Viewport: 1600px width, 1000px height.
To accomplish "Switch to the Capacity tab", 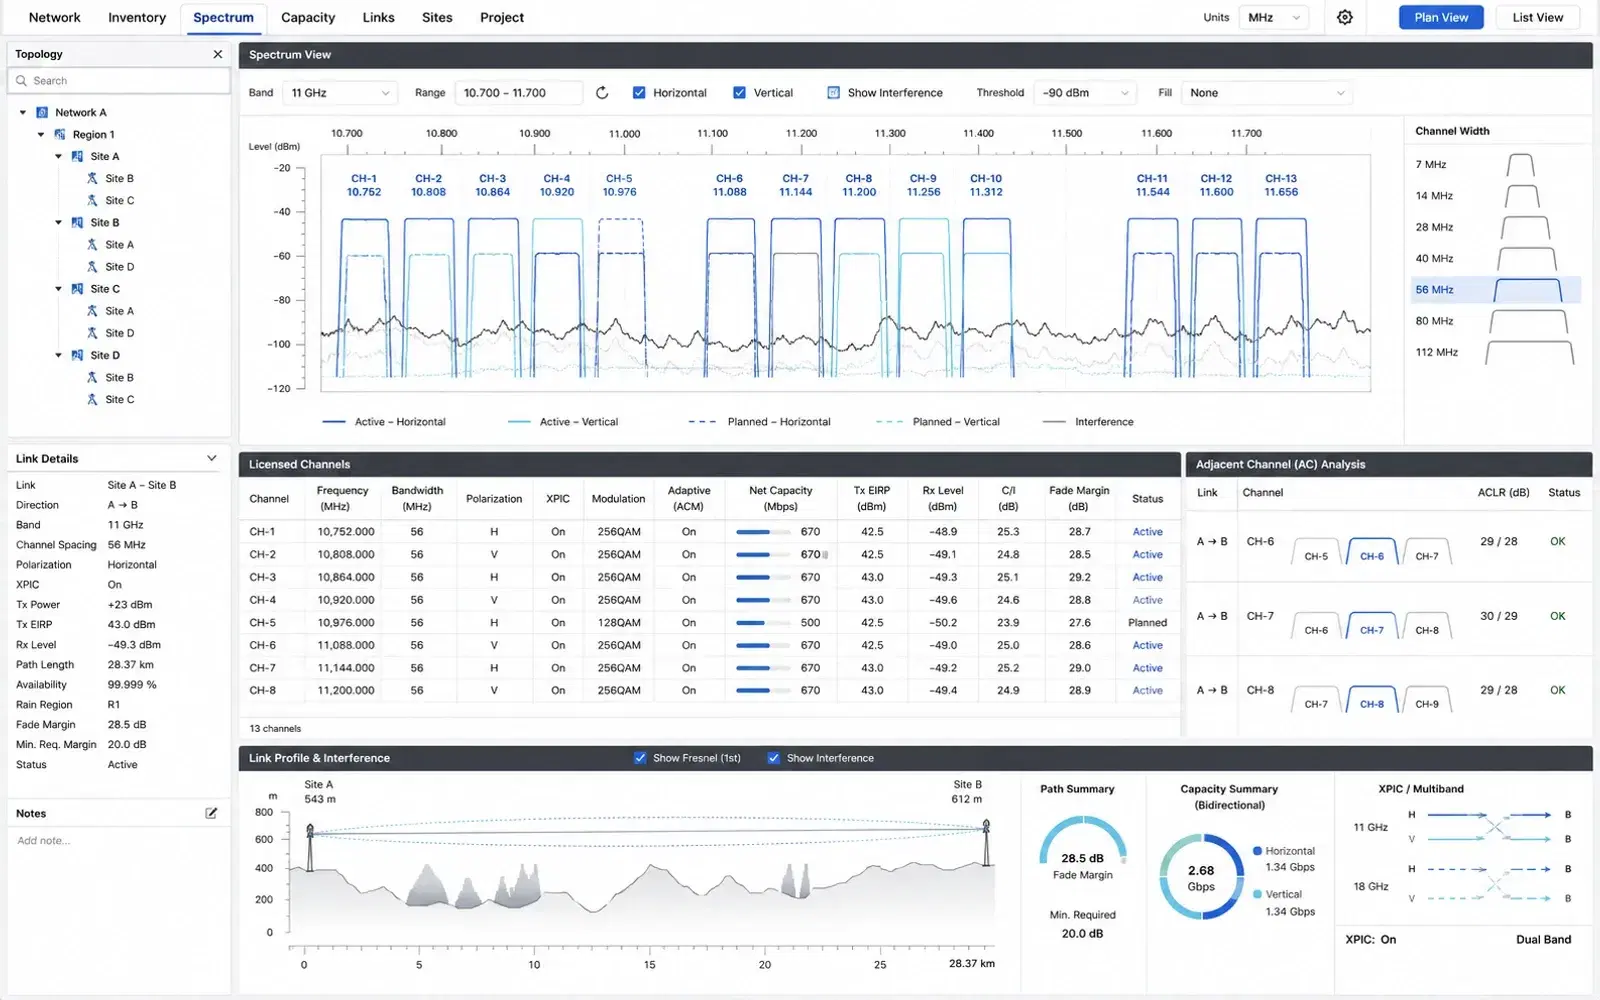I will [x=308, y=18].
